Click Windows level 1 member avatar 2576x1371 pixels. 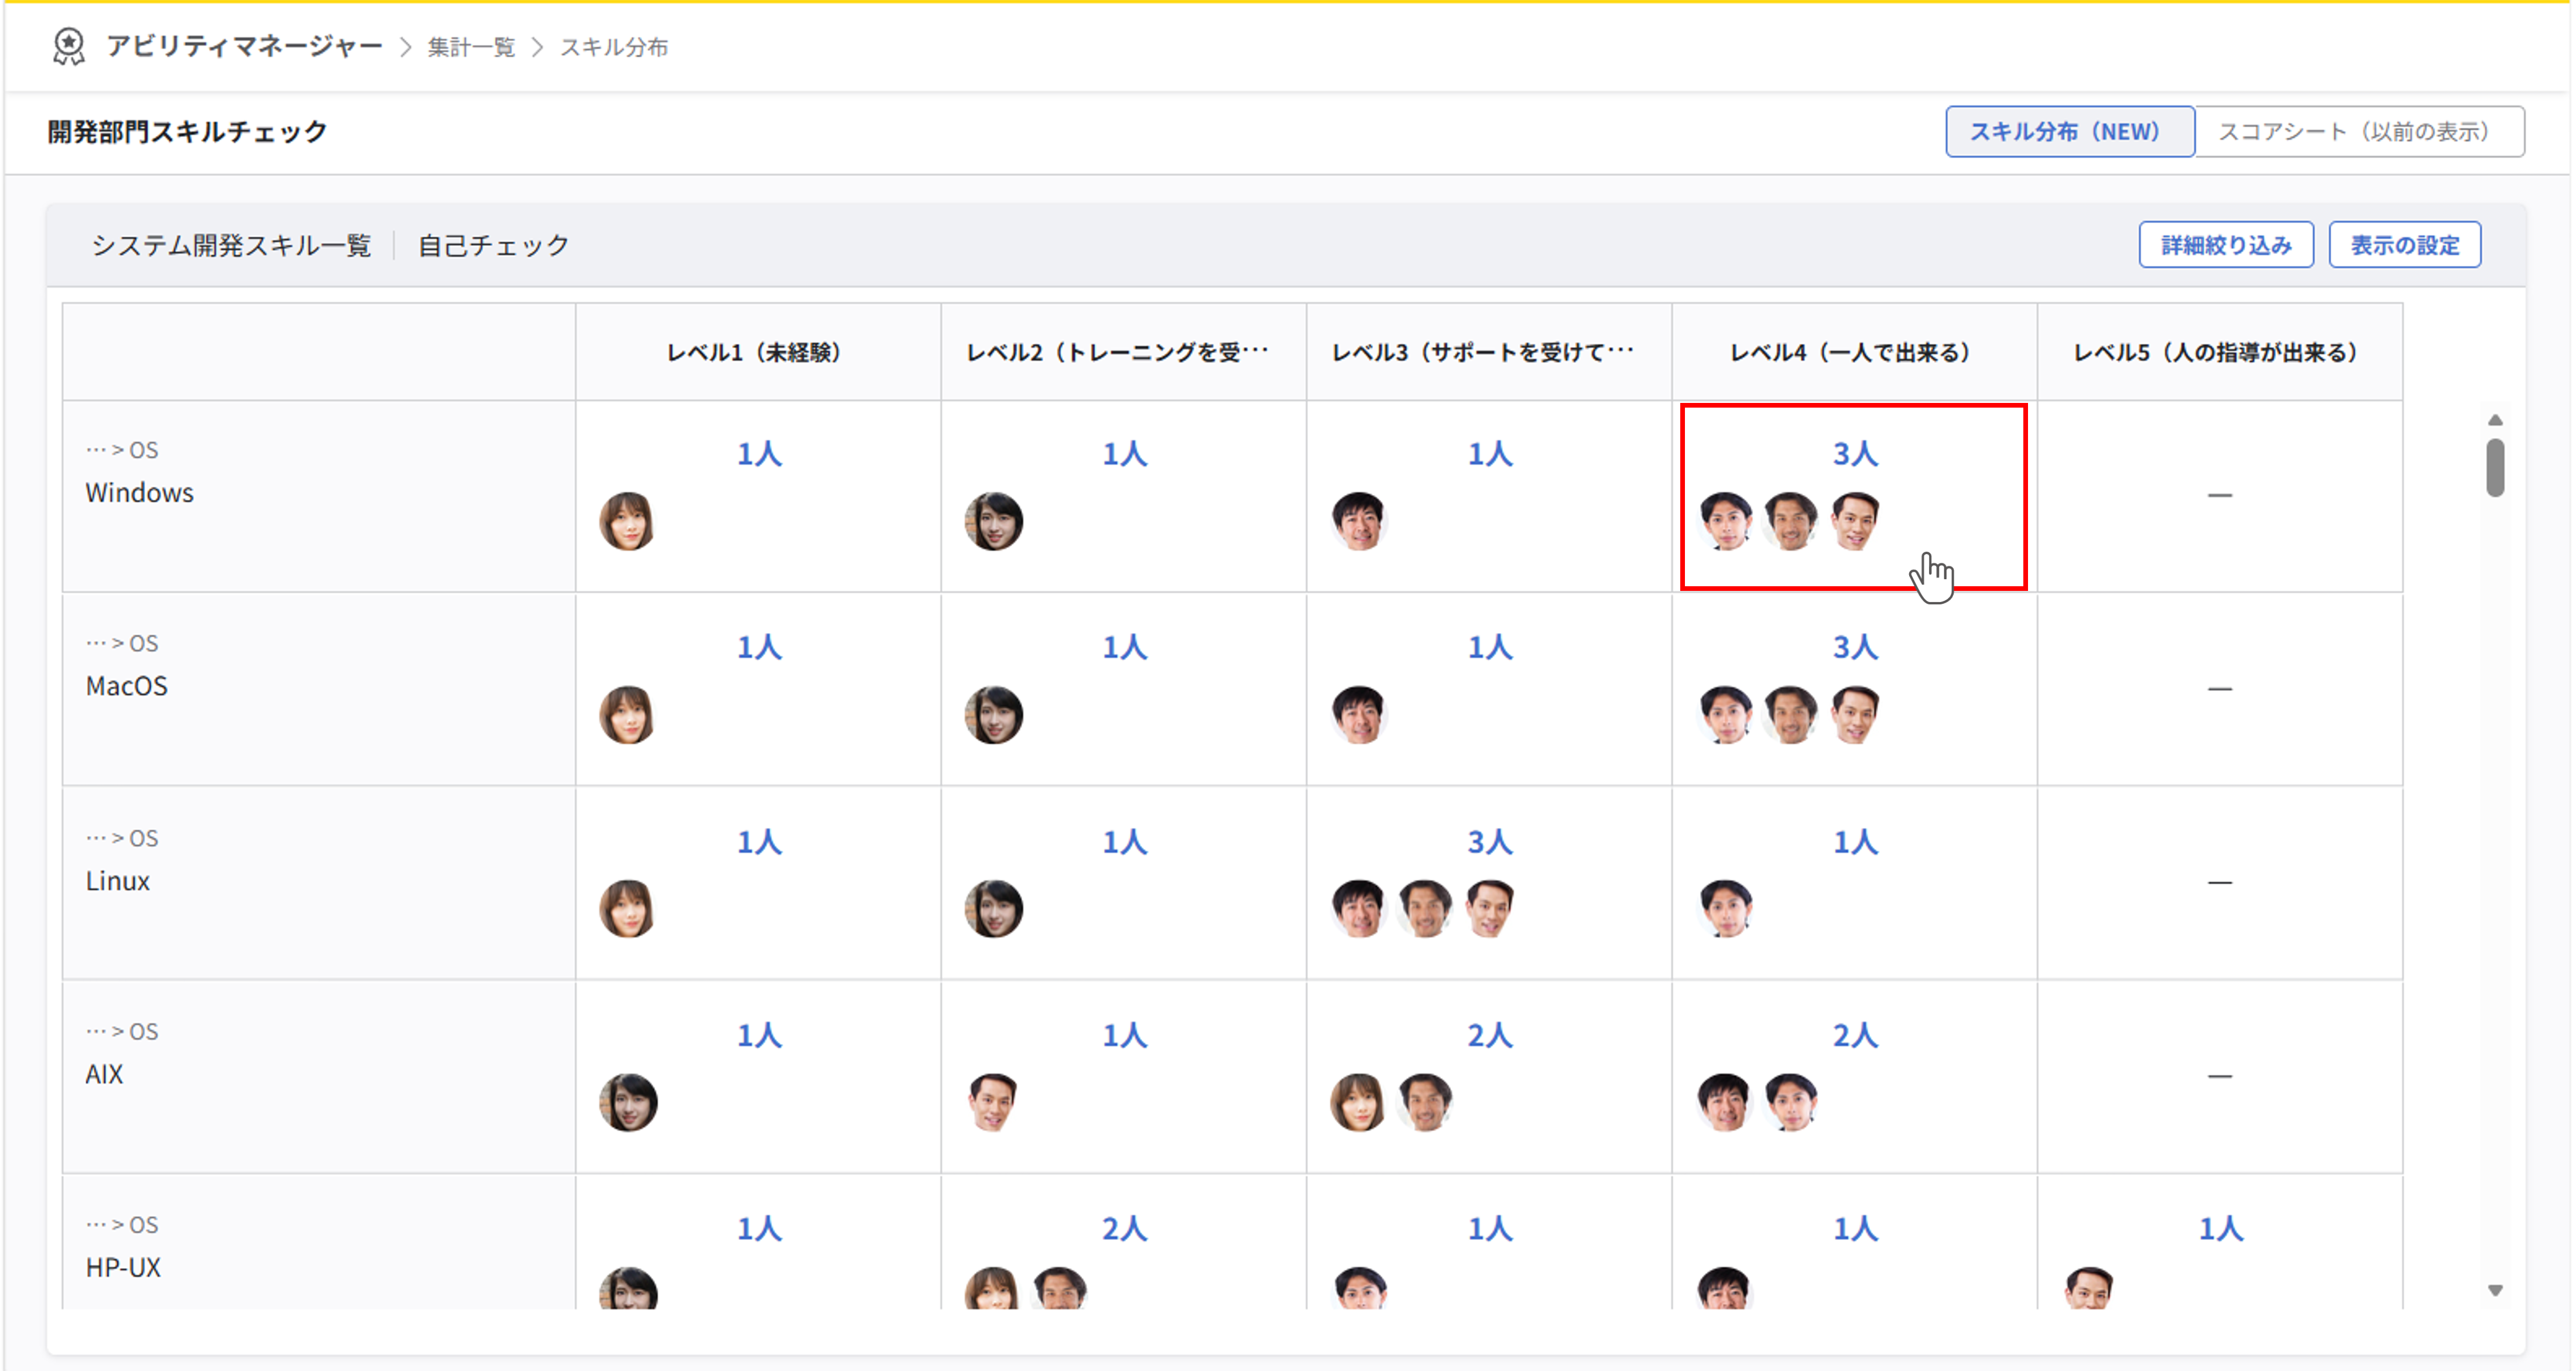(x=627, y=521)
